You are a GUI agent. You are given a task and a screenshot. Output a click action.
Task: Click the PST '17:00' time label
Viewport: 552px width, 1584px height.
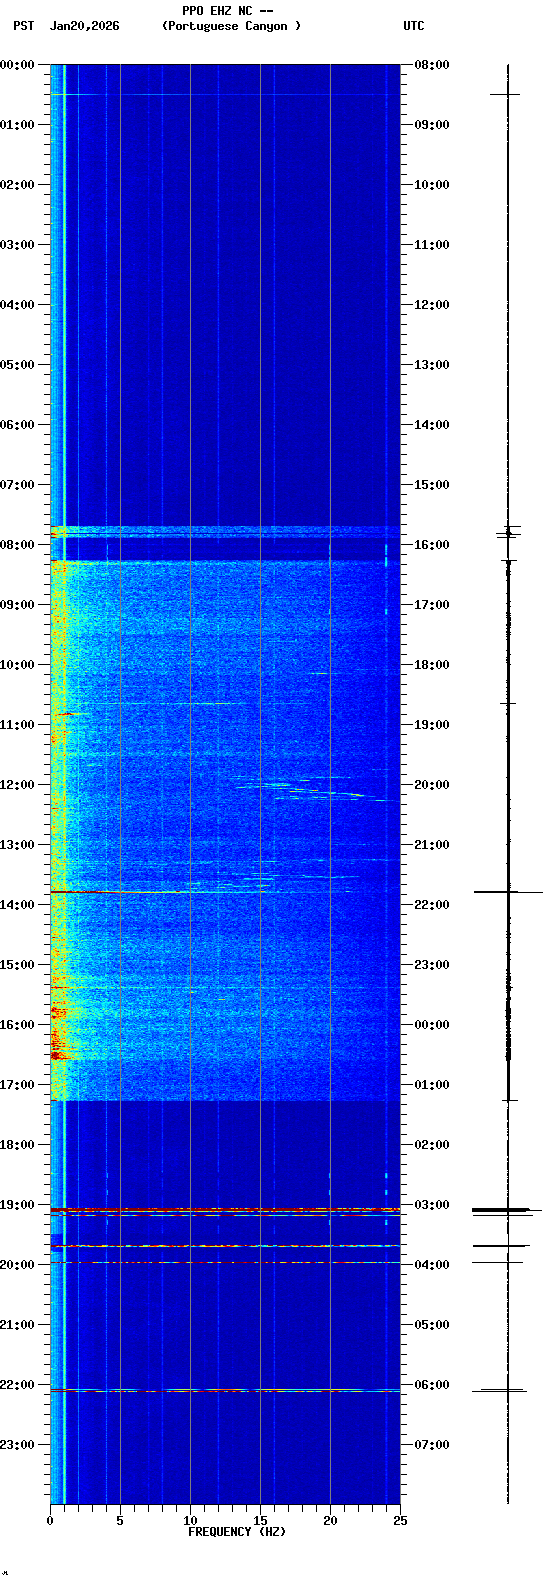[x=17, y=1085]
